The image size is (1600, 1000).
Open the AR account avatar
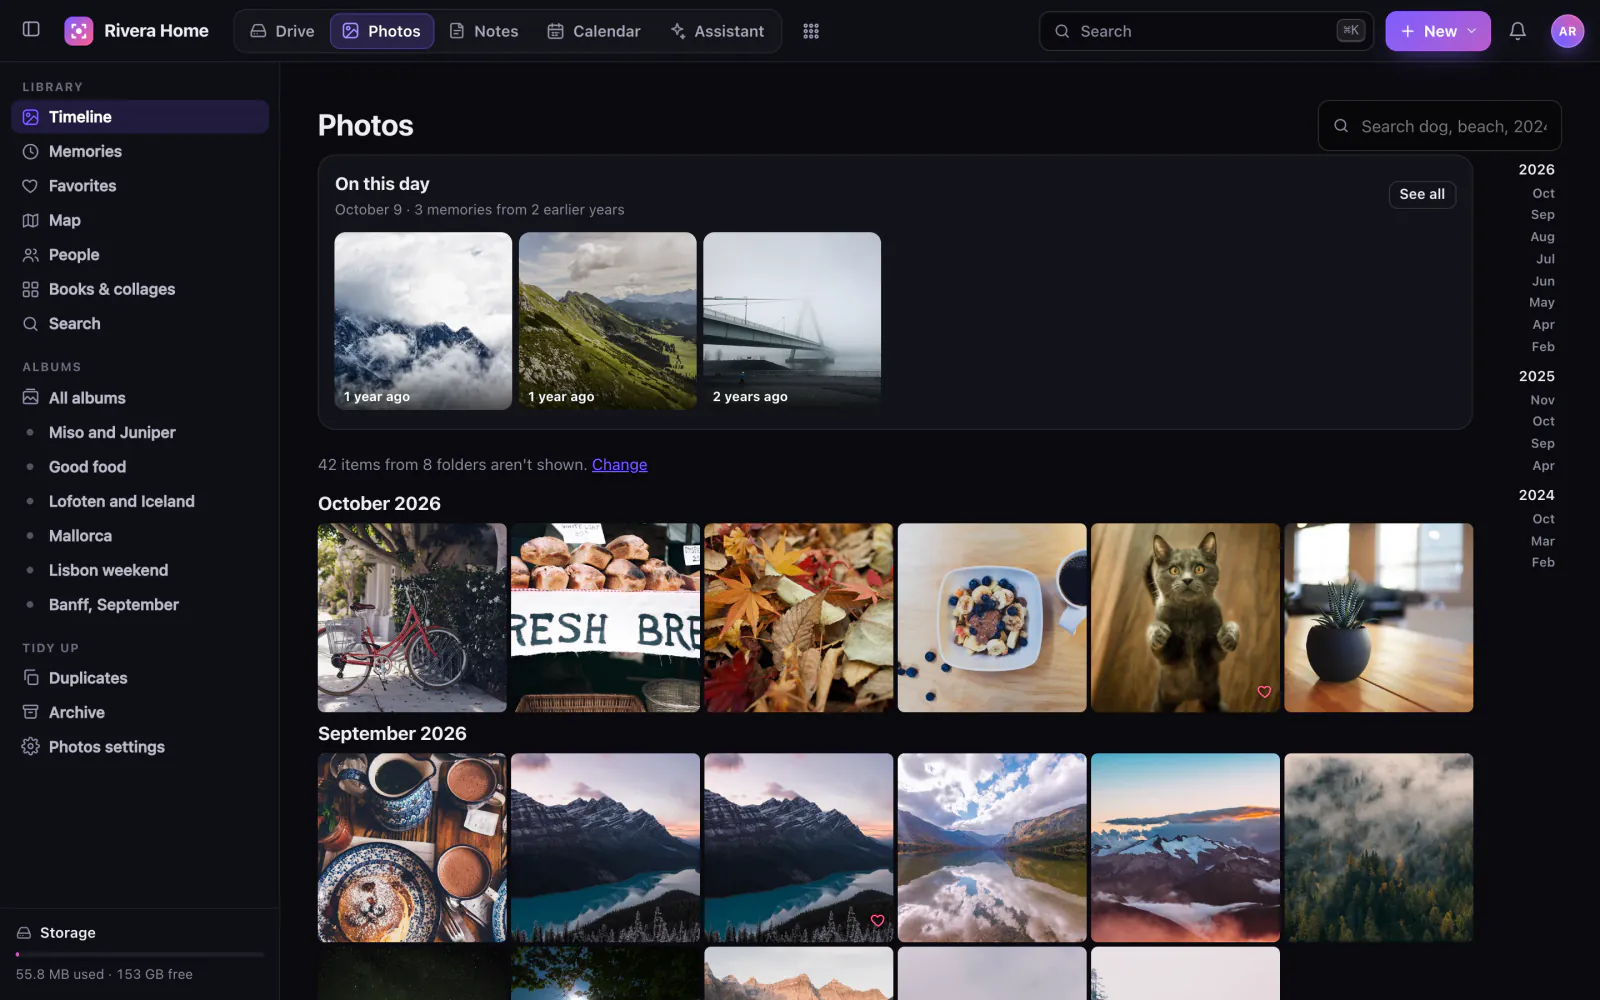[1567, 31]
